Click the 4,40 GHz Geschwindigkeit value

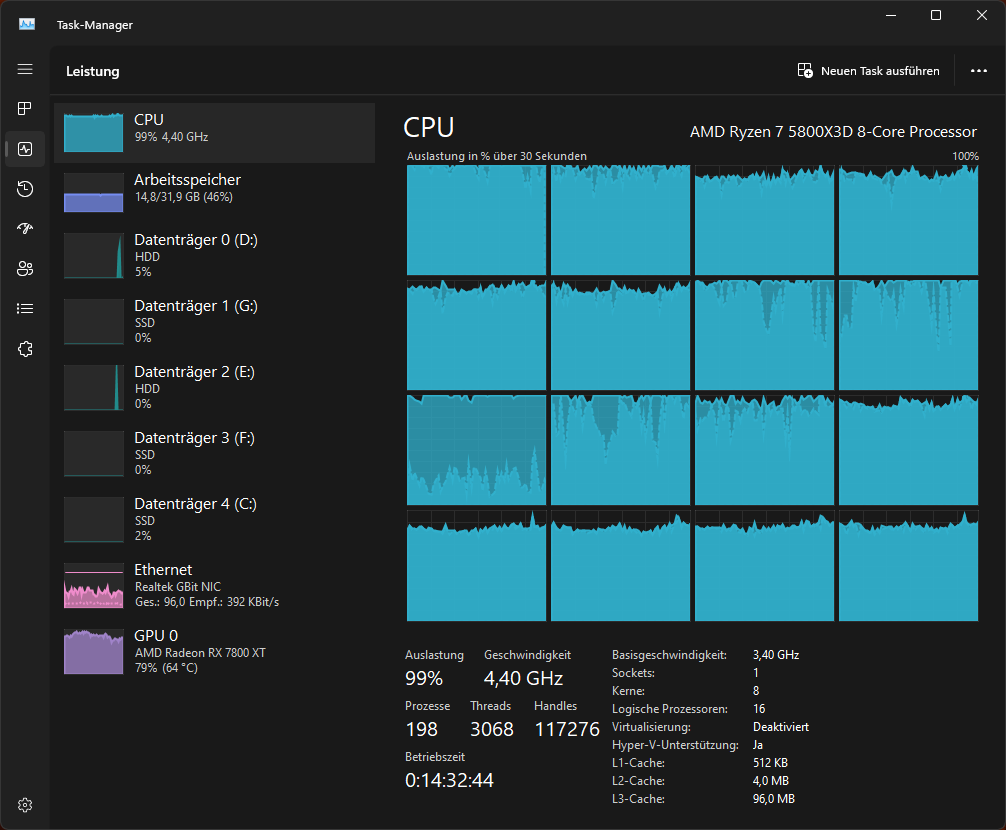tap(523, 678)
